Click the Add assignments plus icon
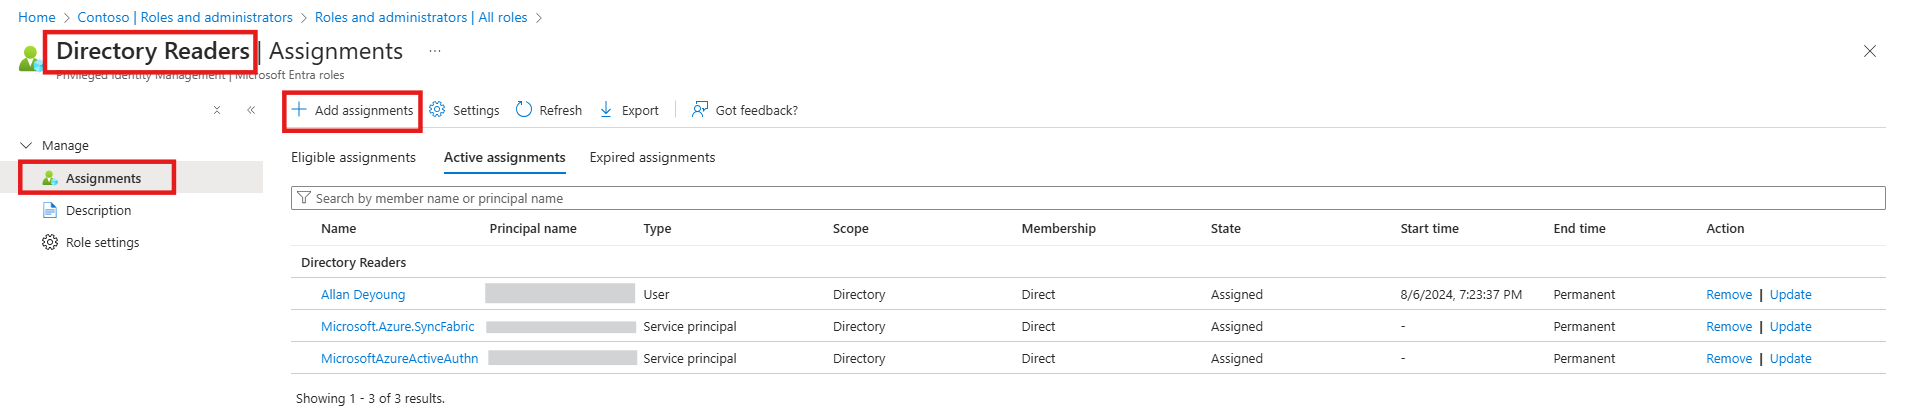The height and width of the screenshot is (408, 1906). click(x=299, y=110)
